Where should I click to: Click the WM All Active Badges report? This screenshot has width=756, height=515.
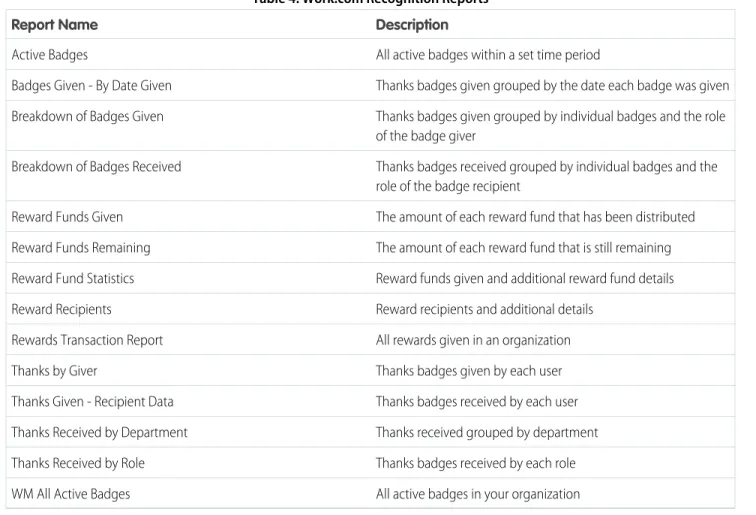click(71, 494)
